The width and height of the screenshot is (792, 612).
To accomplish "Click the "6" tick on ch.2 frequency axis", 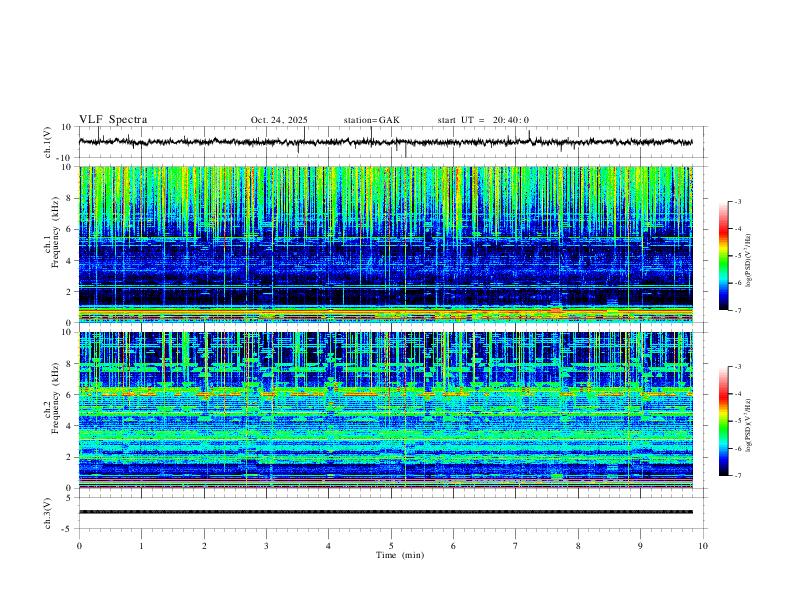I will 70,395.
